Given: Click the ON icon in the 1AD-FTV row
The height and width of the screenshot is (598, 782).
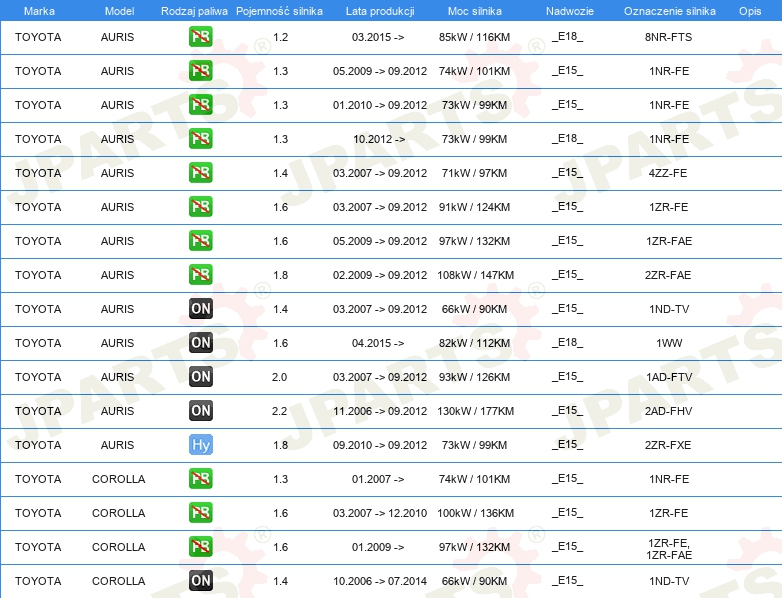Looking at the screenshot, I should click(x=200, y=377).
